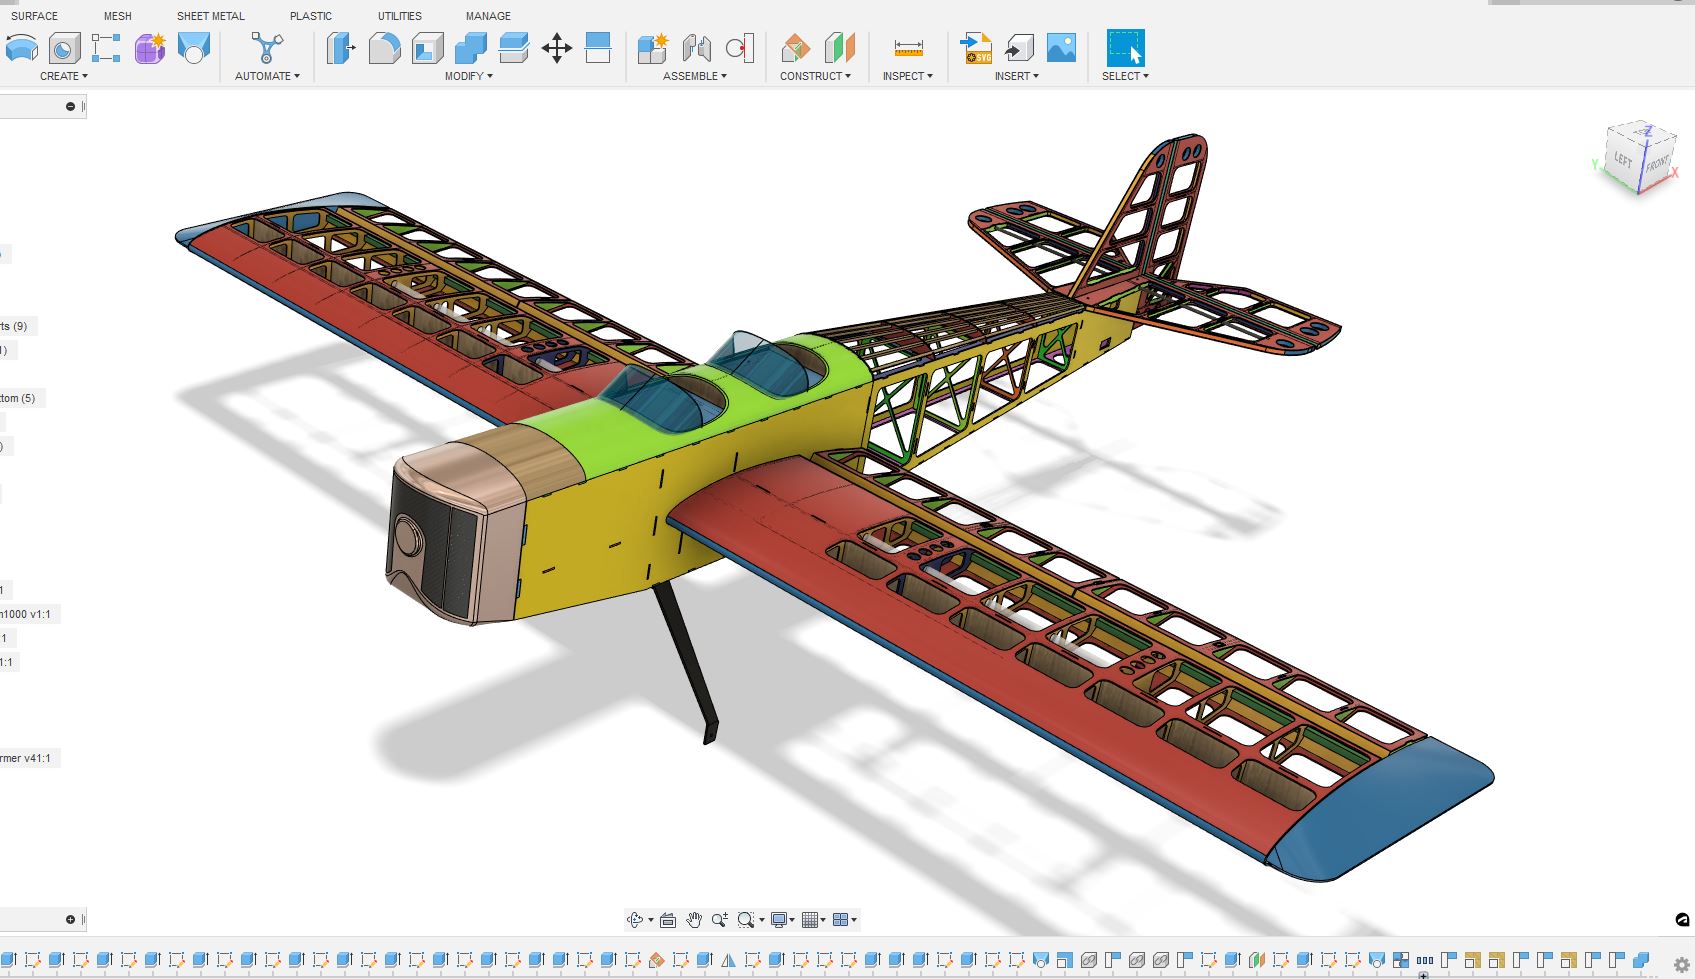Open the UTILITIES tab
The image size is (1695, 979).
(x=399, y=16)
